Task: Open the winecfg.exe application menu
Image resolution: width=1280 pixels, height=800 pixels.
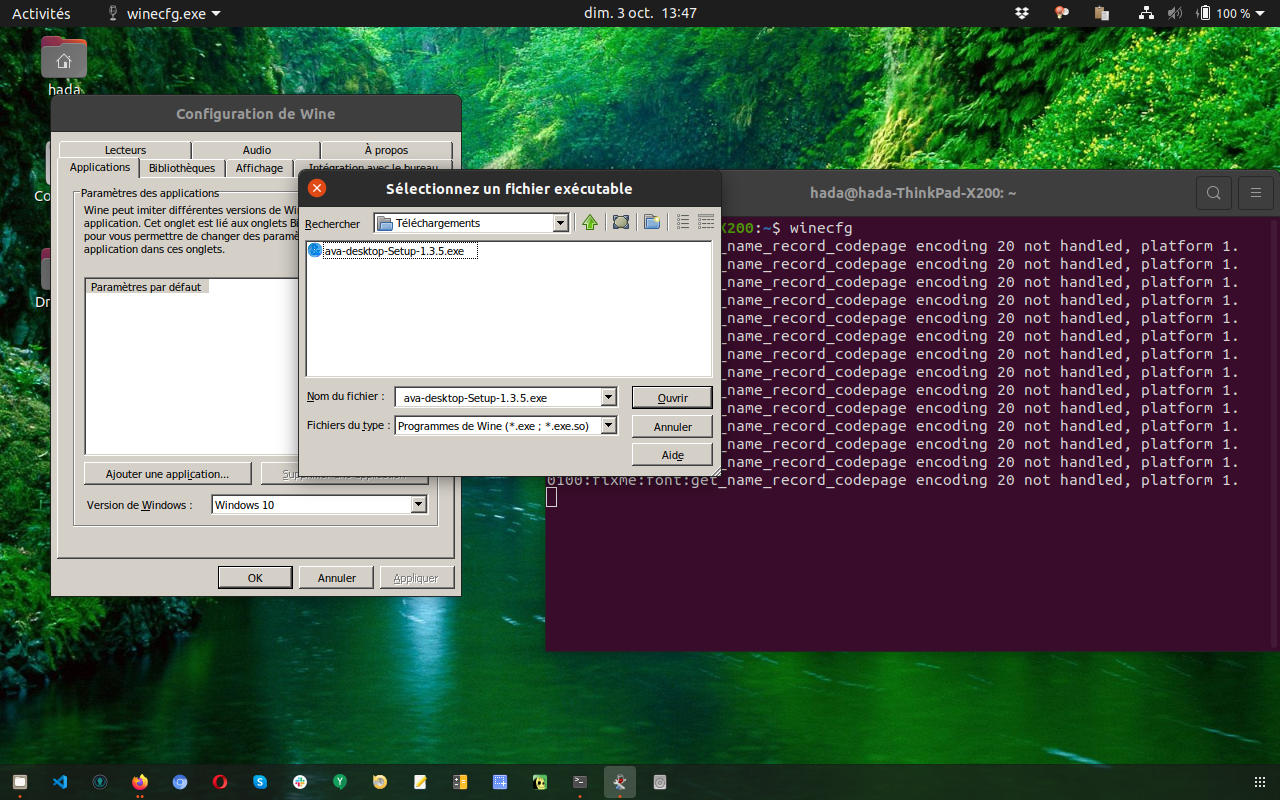Action: [x=163, y=13]
